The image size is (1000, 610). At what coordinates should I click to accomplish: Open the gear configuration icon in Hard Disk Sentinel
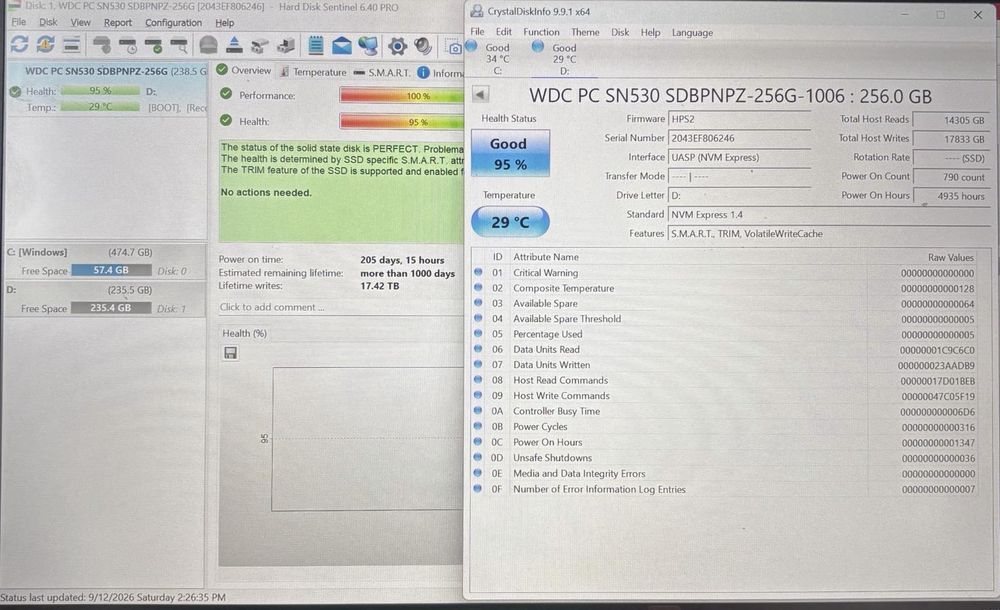pyautogui.click(x=397, y=45)
